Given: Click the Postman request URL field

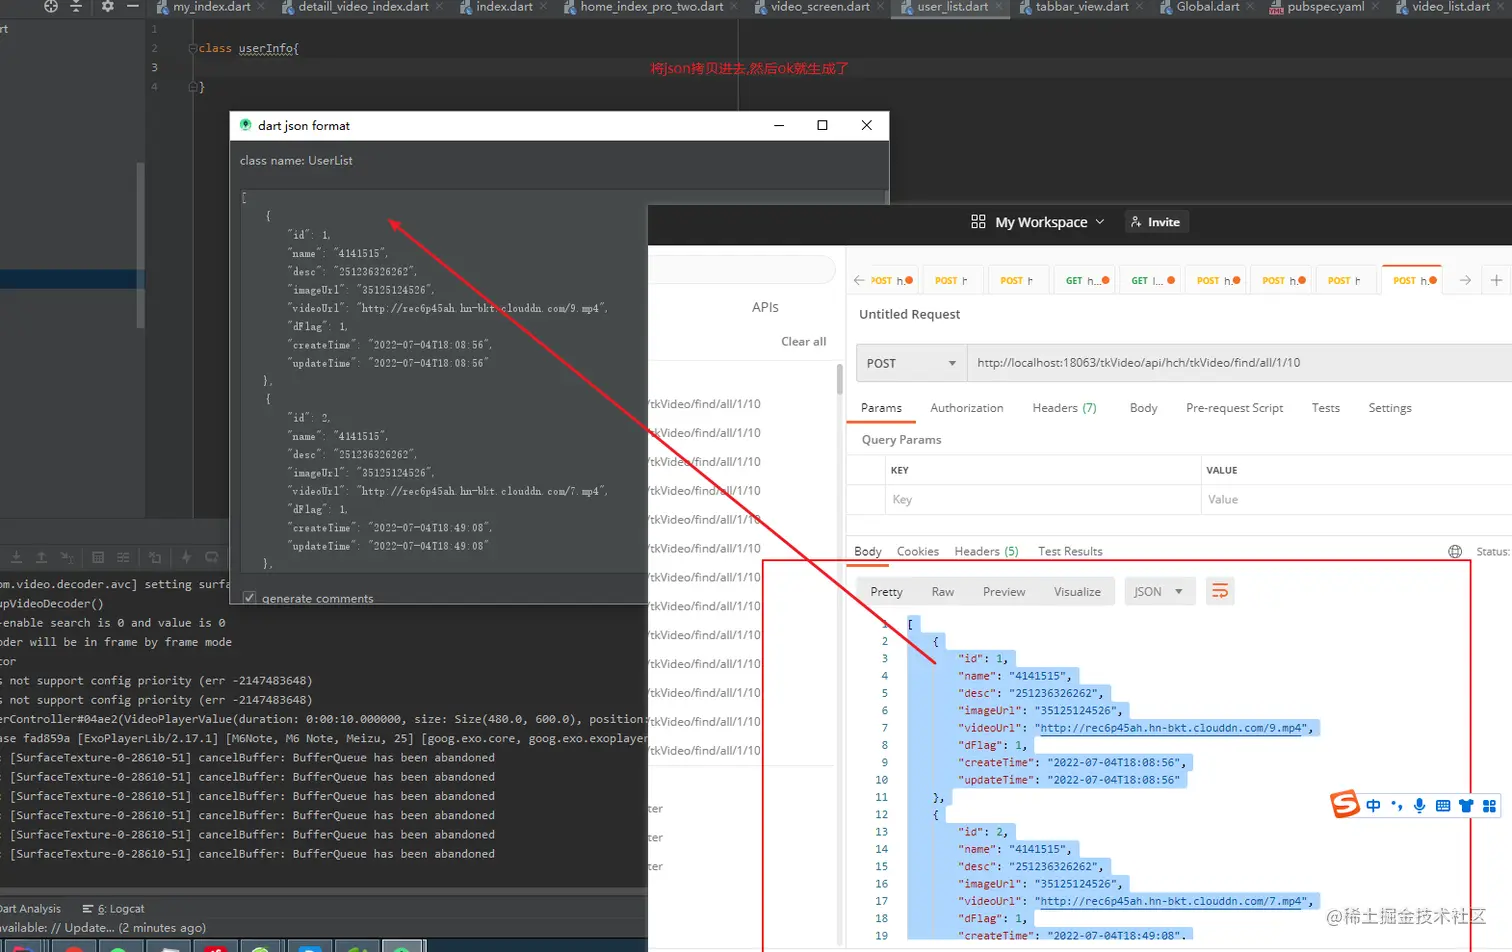Looking at the screenshot, I should 1239,363.
